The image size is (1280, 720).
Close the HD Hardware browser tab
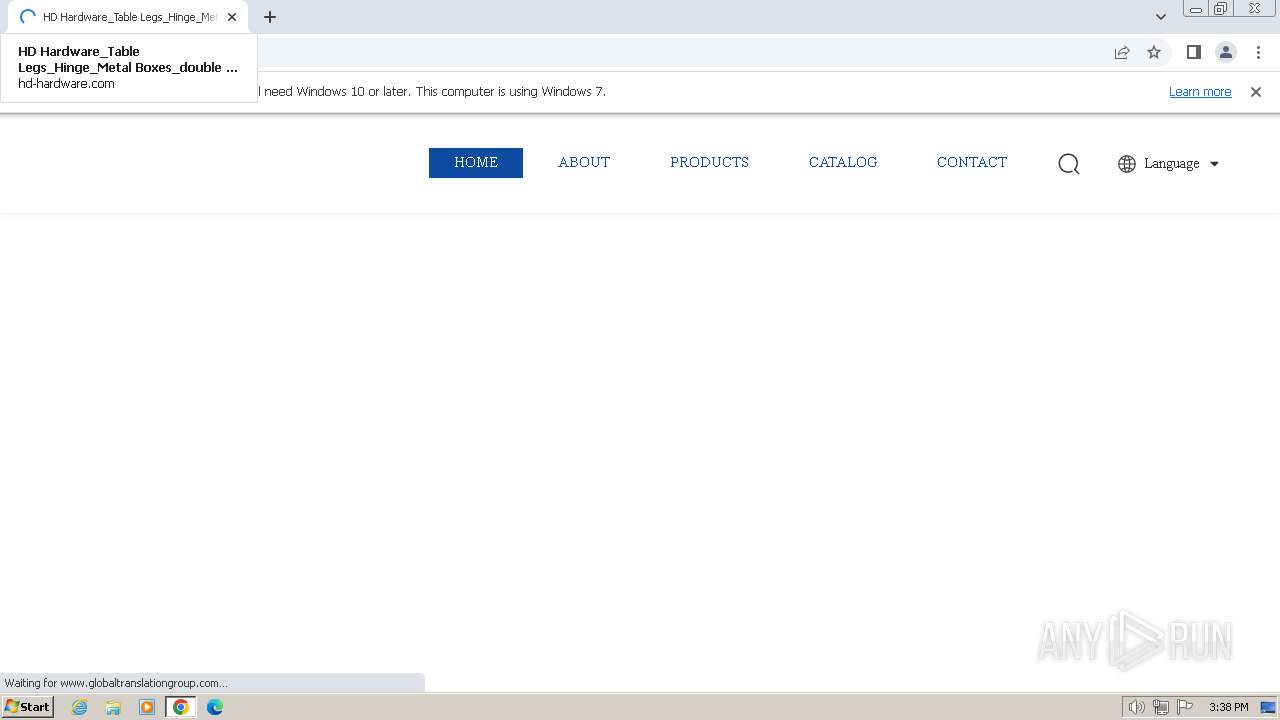pyautogui.click(x=232, y=17)
